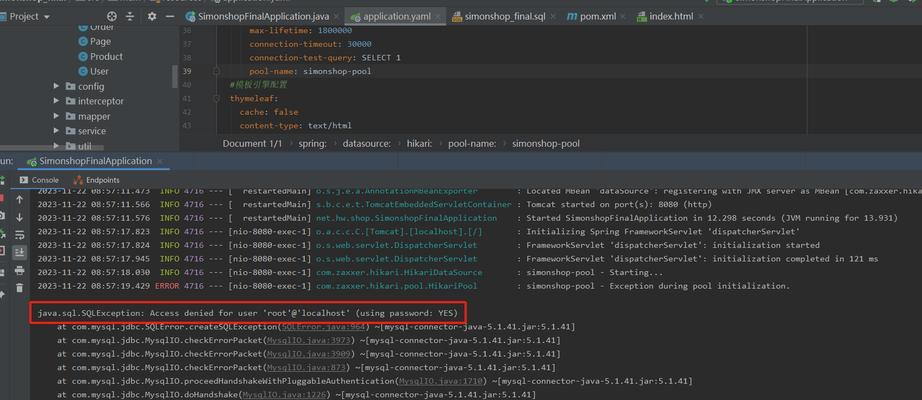922x400 pixels.
Task: Expand the interceptor folder
Action: point(56,101)
